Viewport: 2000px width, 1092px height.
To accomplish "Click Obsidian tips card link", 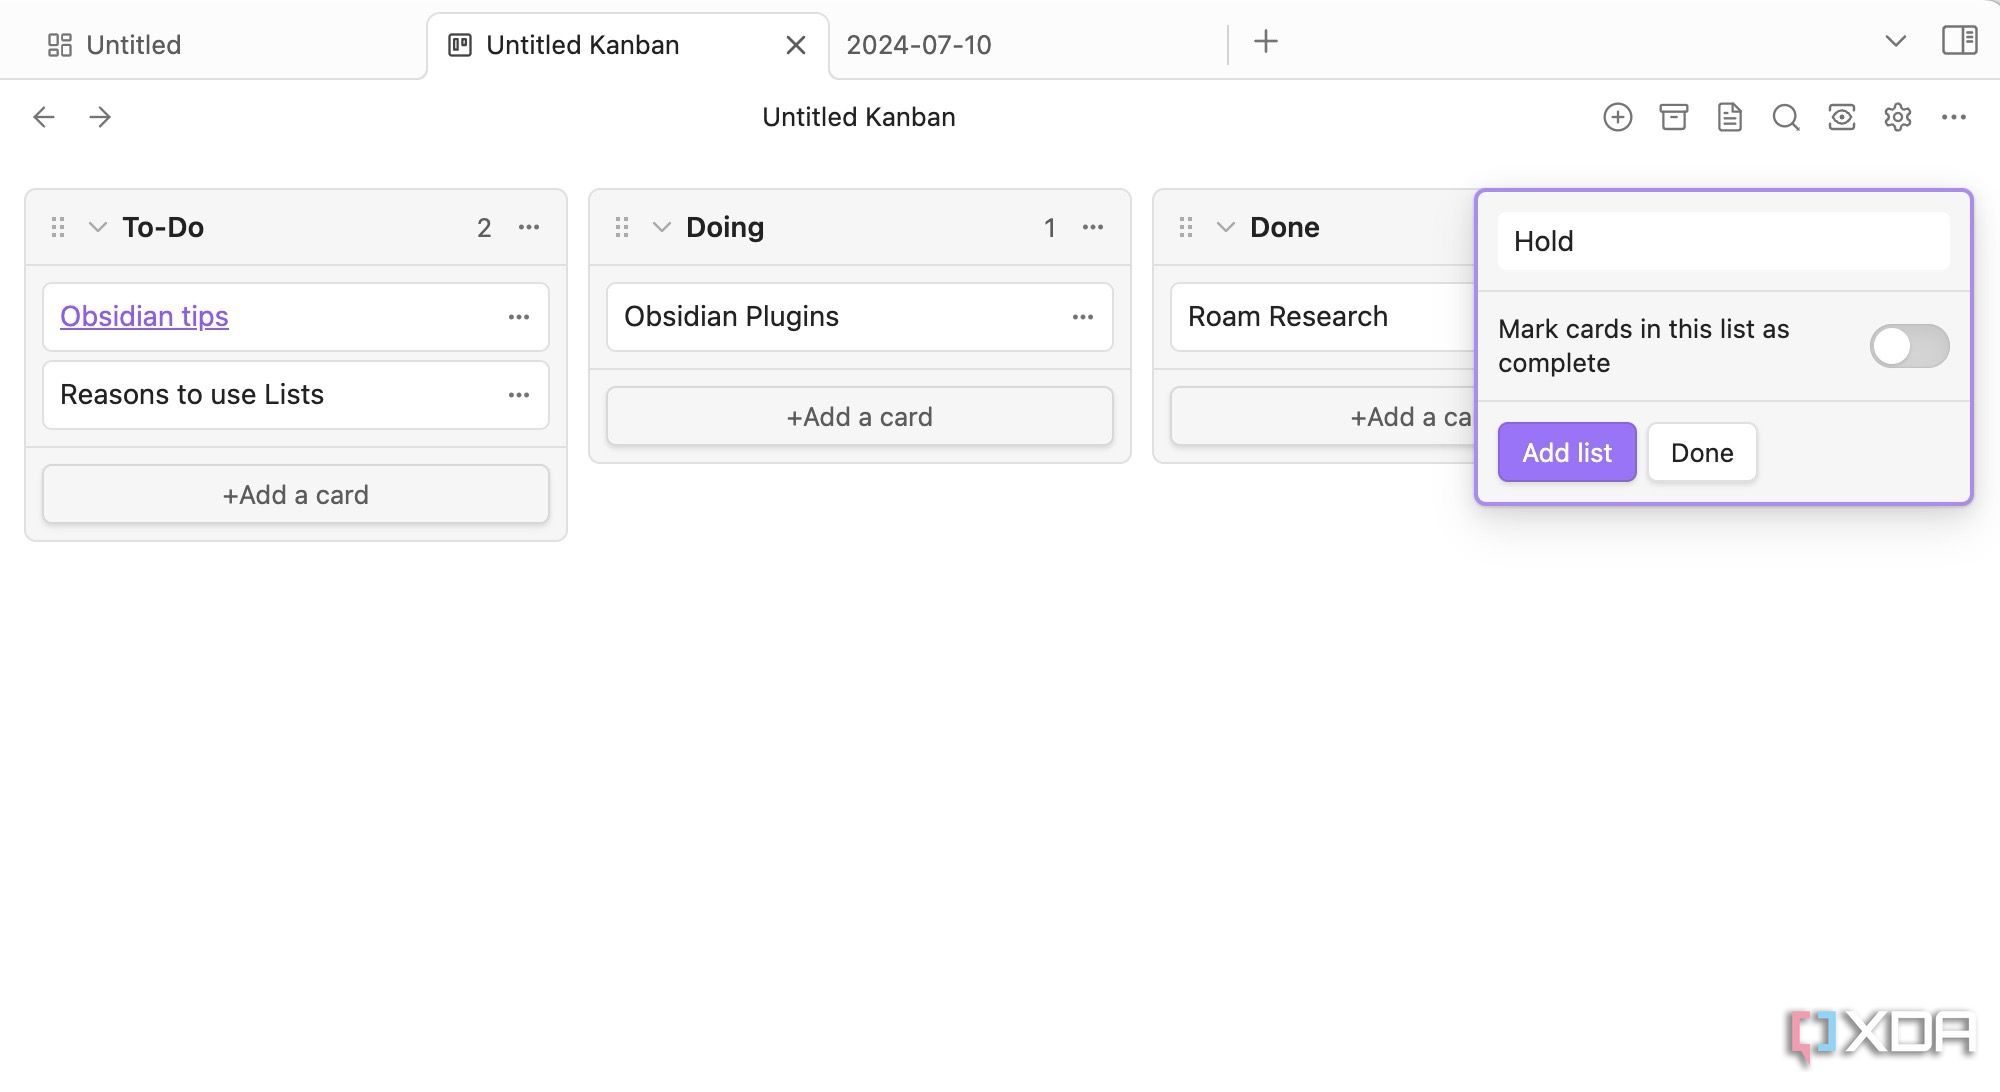I will pyautogui.click(x=145, y=315).
